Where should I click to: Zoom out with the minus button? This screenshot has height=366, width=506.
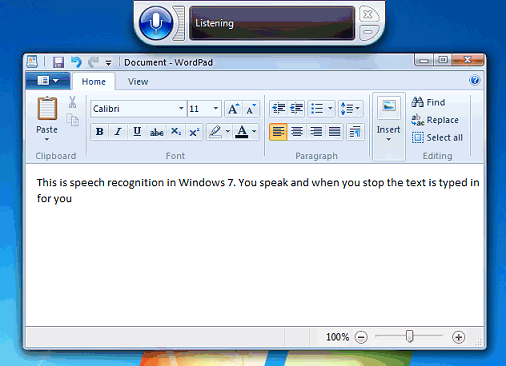[361, 337]
